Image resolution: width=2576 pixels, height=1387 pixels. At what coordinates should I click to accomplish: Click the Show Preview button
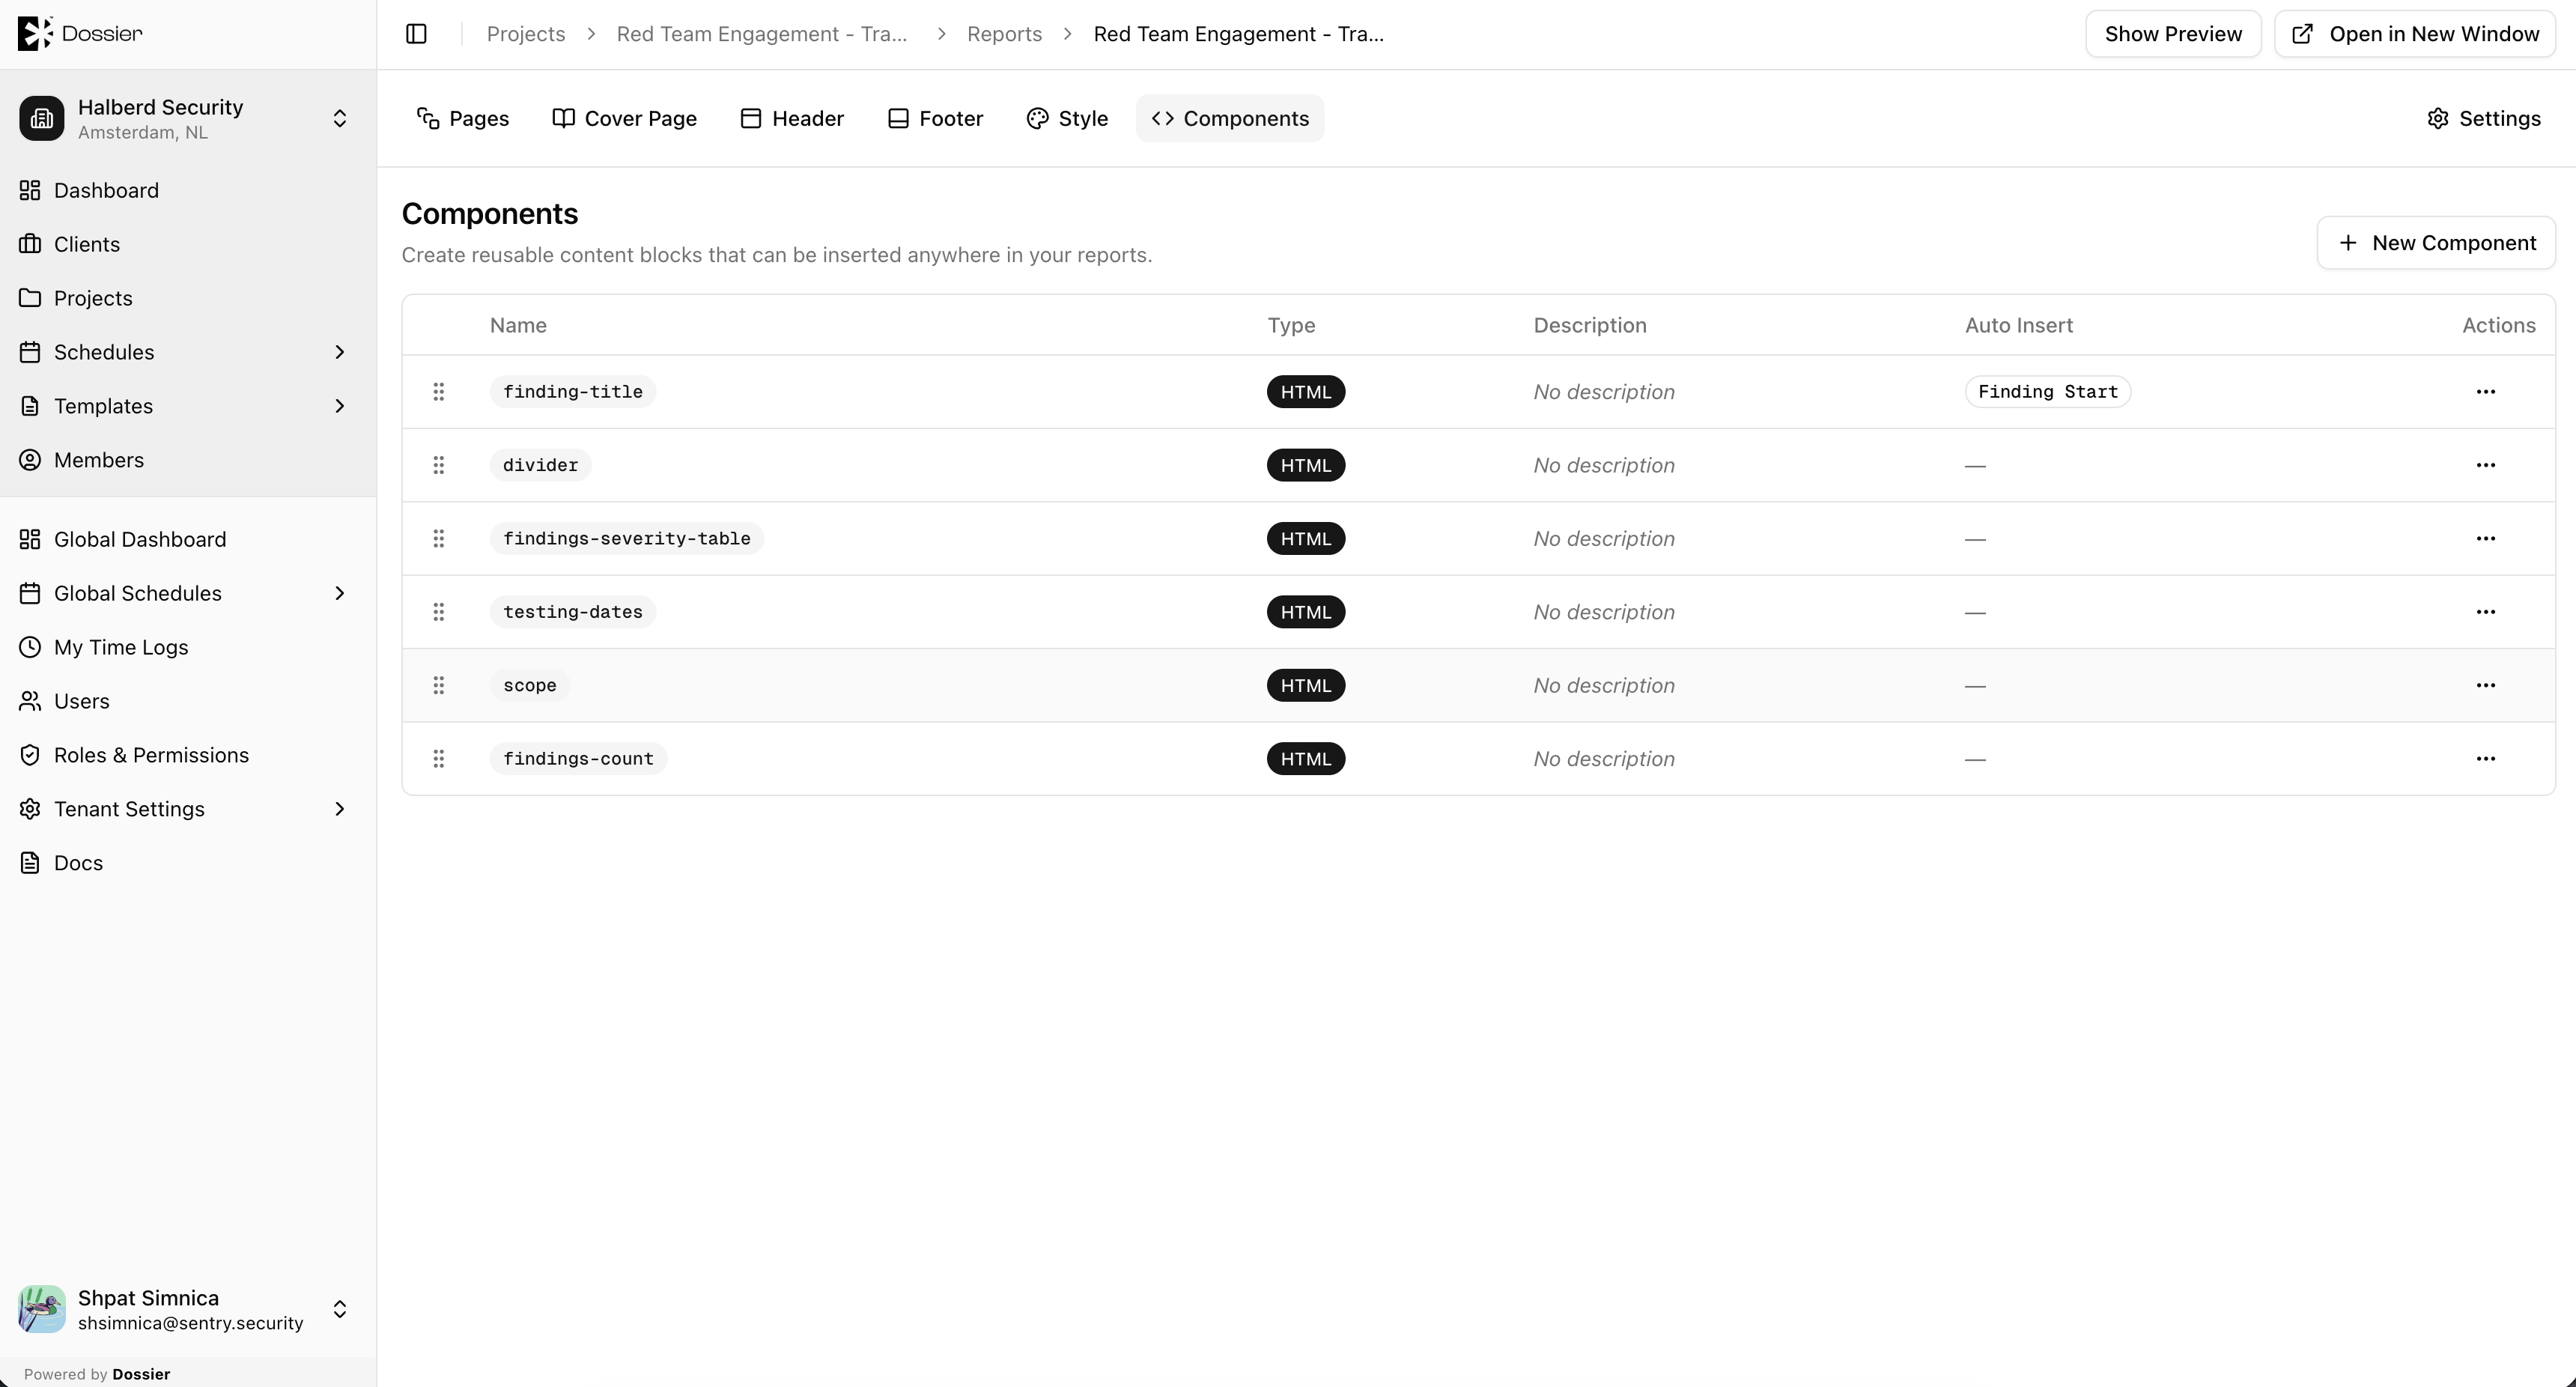pos(2173,34)
